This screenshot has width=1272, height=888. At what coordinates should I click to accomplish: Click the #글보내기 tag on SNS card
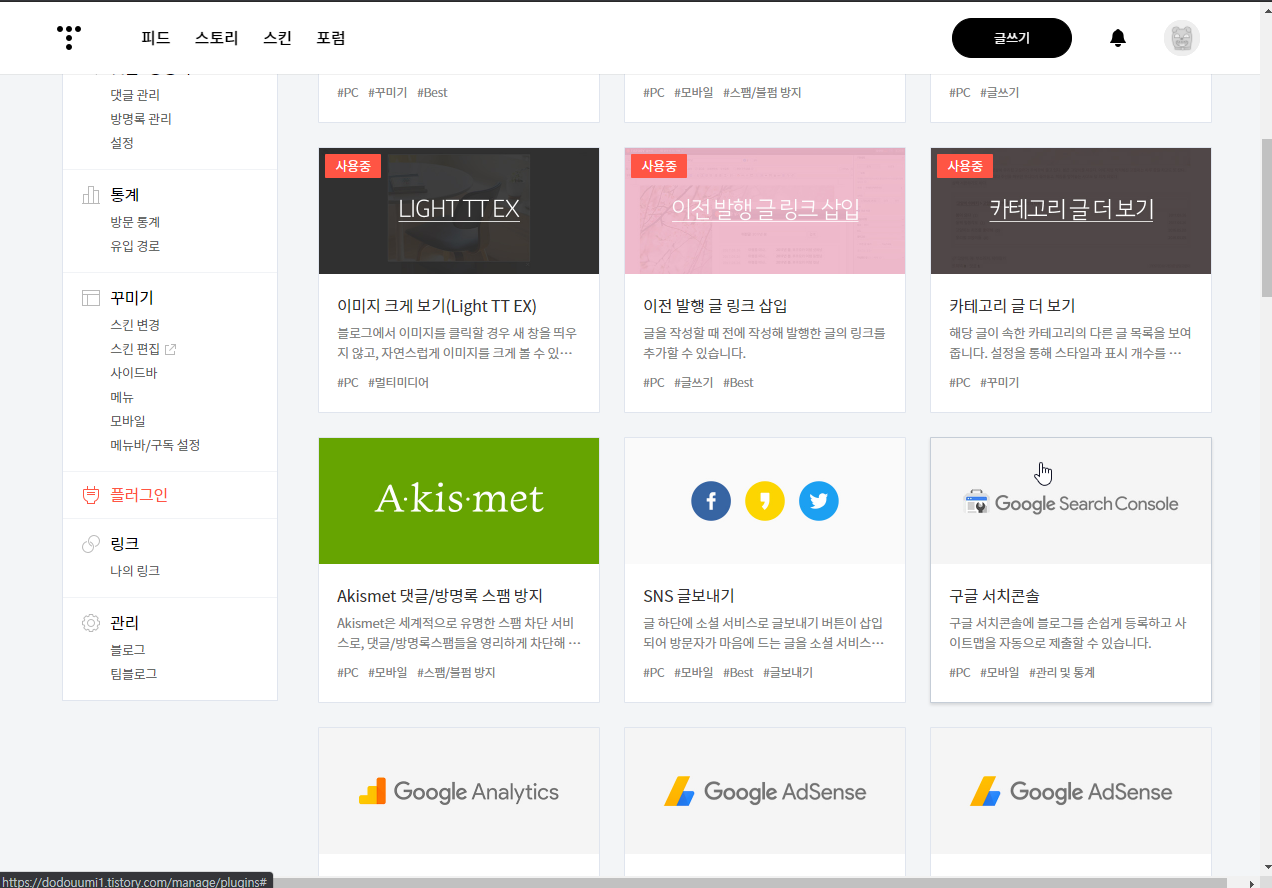point(788,673)
